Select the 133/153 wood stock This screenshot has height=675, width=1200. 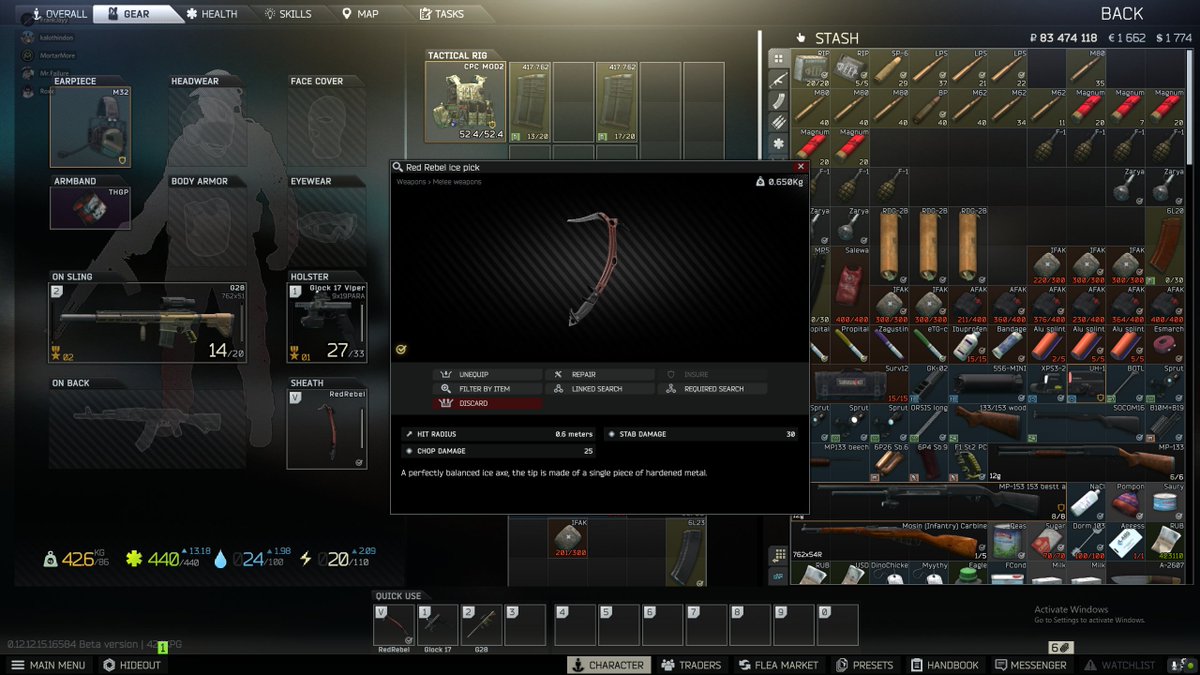point(988,423)
